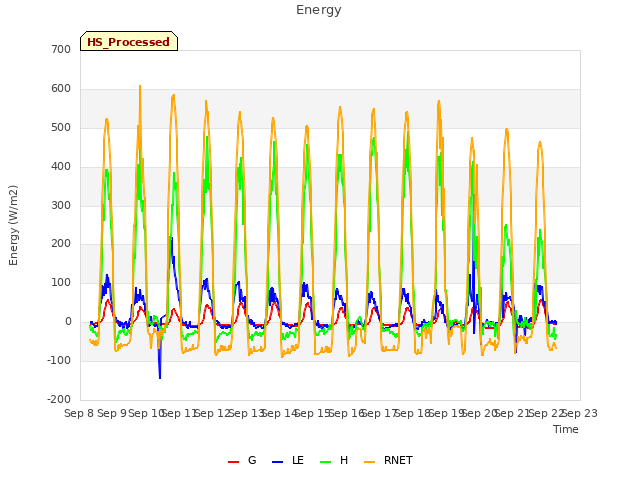Select the G legend label
This screenshot has height=480, width=640.
252,460
